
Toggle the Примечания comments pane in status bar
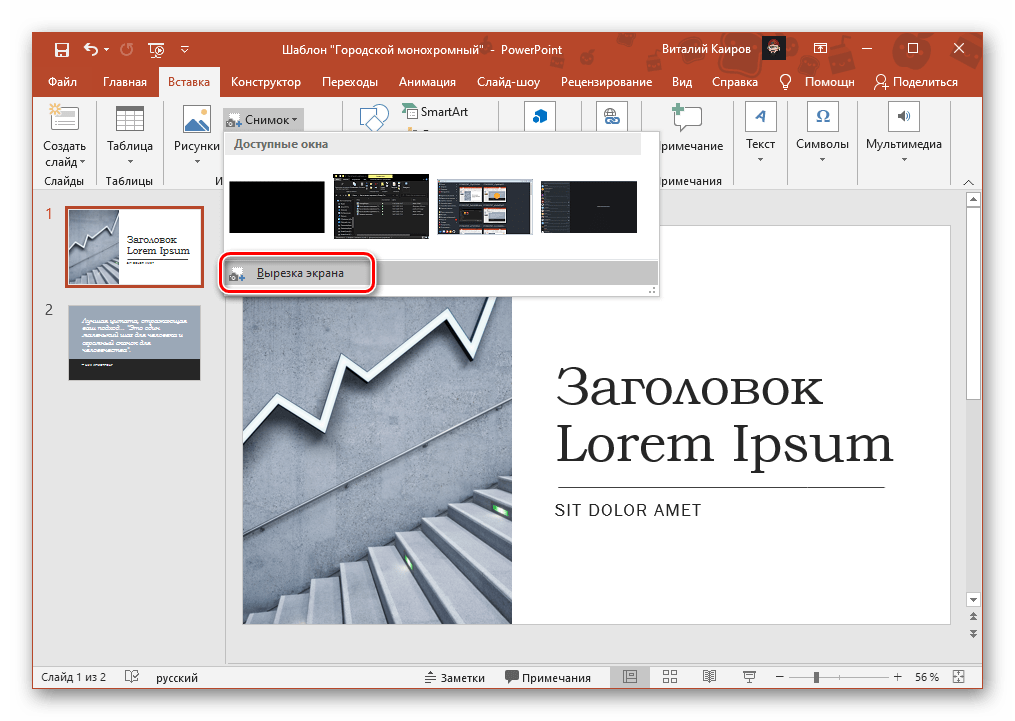click(x=547, y=677)
